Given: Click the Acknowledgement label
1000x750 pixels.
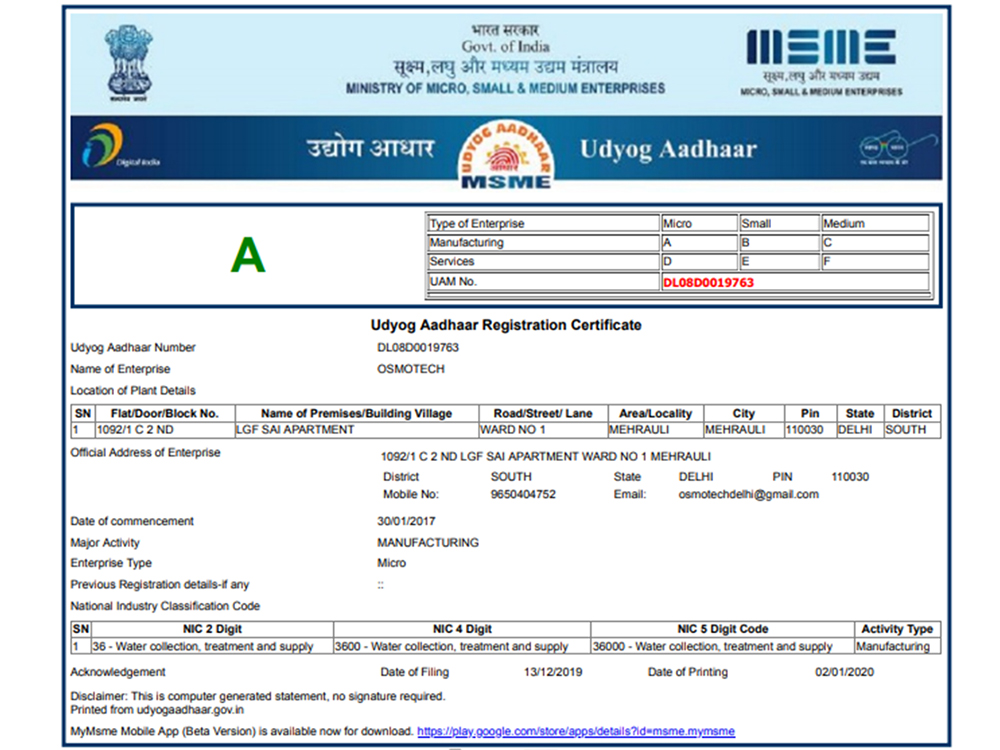Looking at the screenshot, I should (118, 672).
